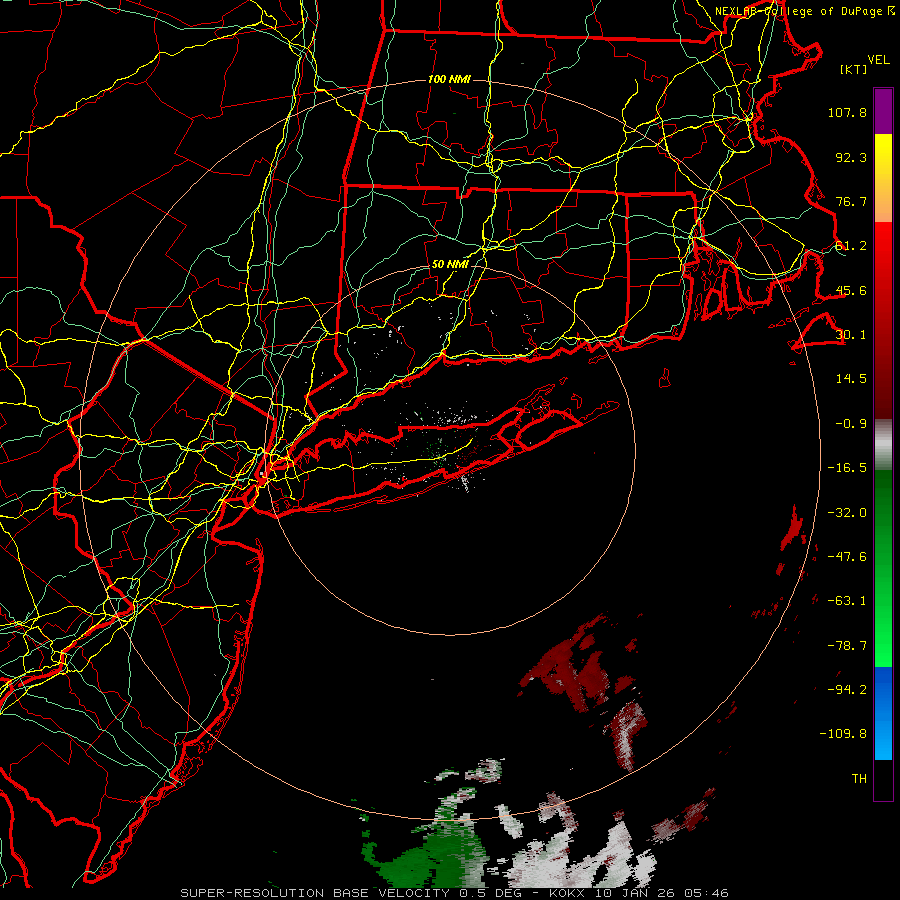Screen dimensions: 900x900
Task: Click the 100 NMI range ring label
Action: pyautogui.click(x=449, y=79)
